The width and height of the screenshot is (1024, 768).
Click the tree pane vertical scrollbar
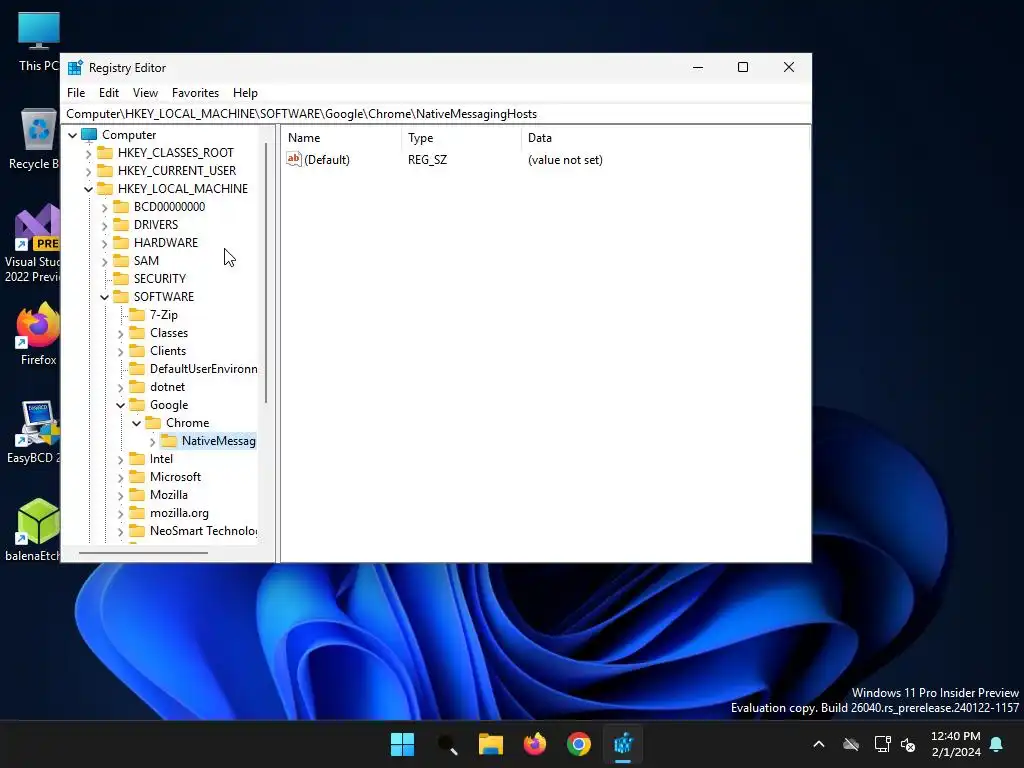[x=266, y=272]
